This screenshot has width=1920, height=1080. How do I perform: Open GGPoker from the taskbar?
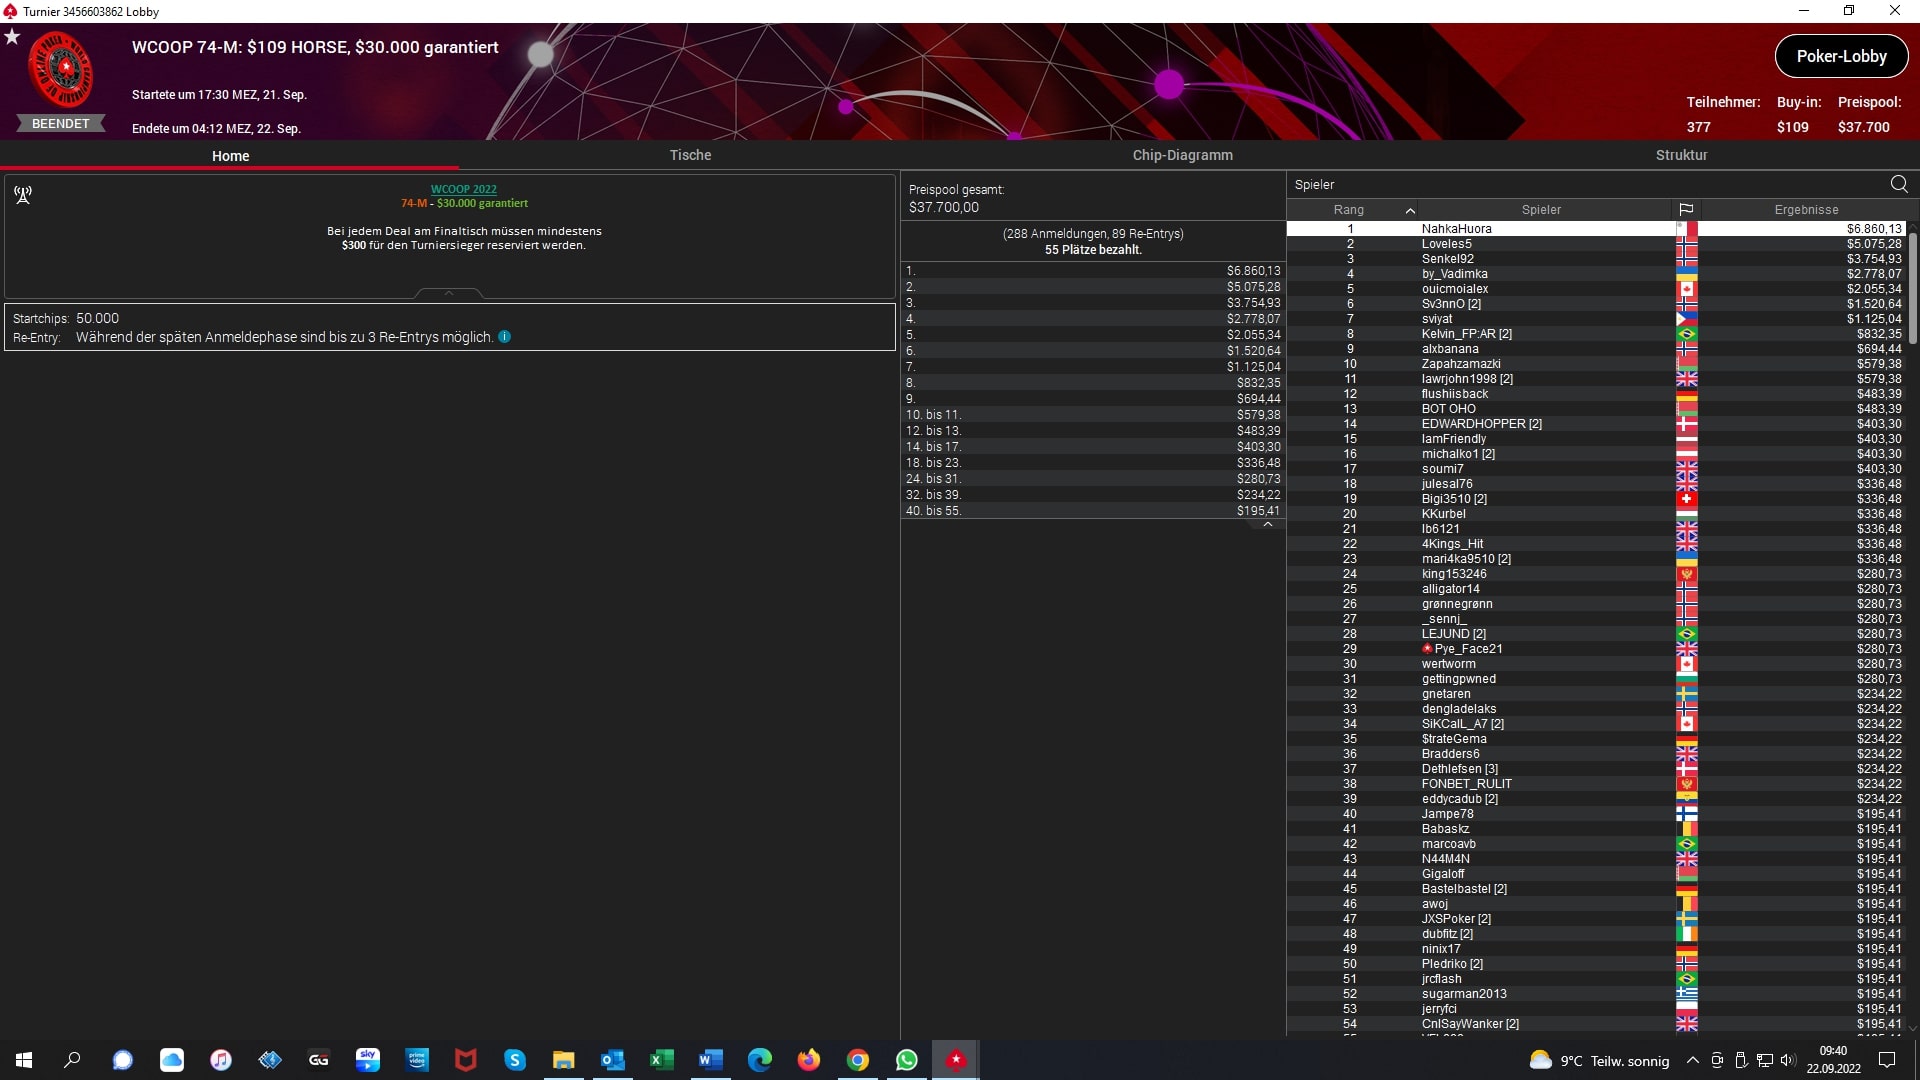point(319,1060)
